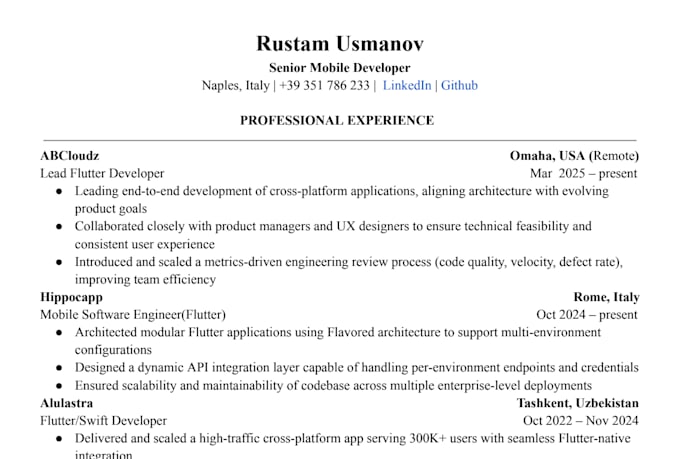The image size is (680, 459).
Task: Click the 'PROFESSIONAL EXPERIENCE' section heading
Action: [337, 121]
